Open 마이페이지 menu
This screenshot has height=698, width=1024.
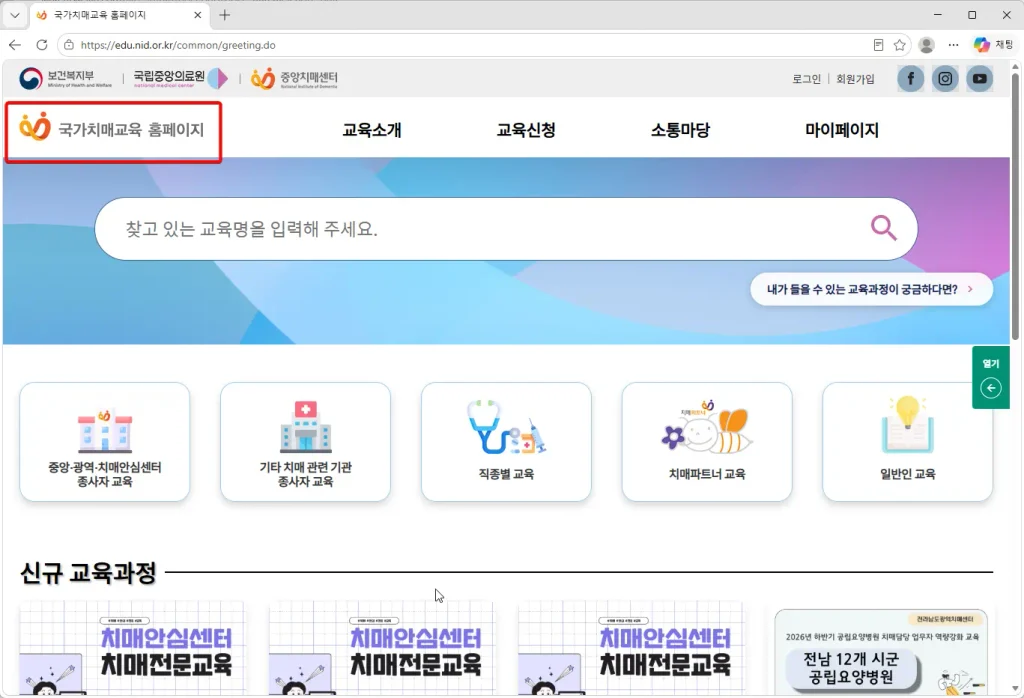click(x=842, y=130)
